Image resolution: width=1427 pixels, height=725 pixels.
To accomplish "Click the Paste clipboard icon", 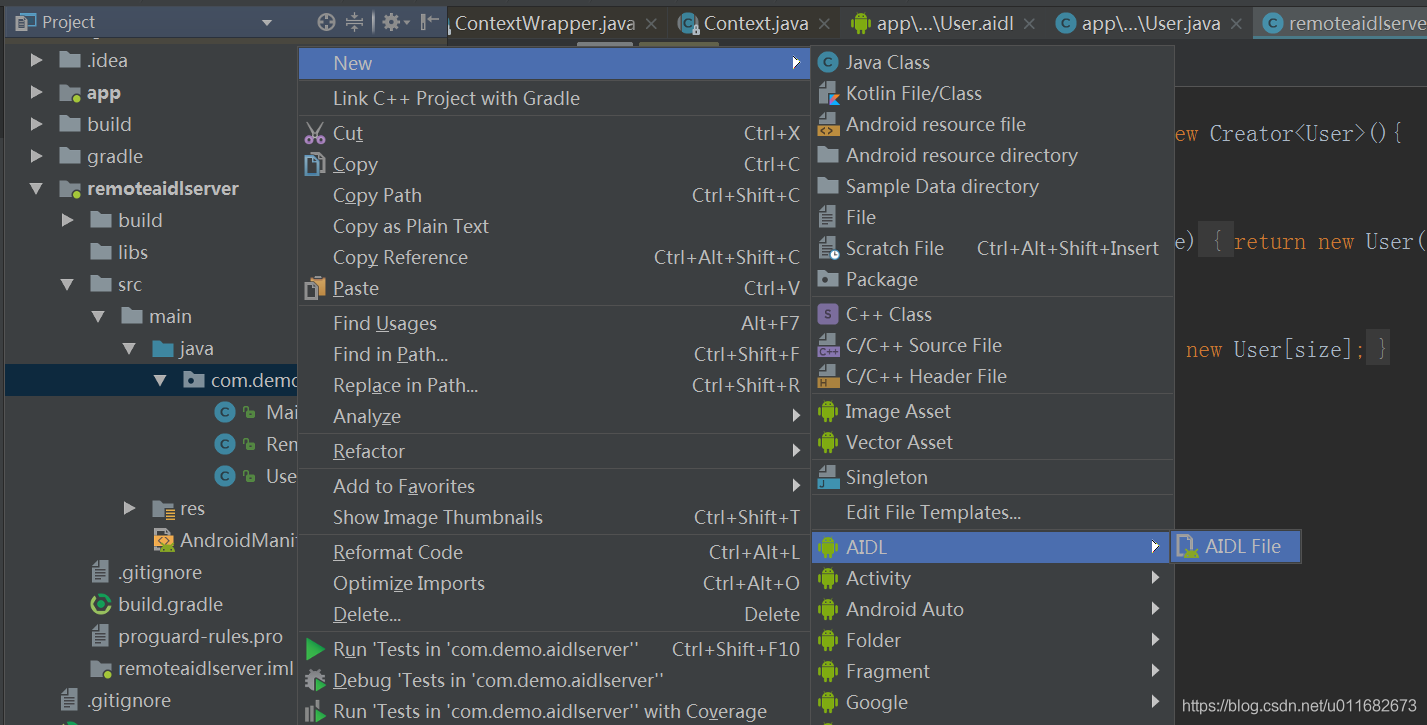I will tap(315, 288).
